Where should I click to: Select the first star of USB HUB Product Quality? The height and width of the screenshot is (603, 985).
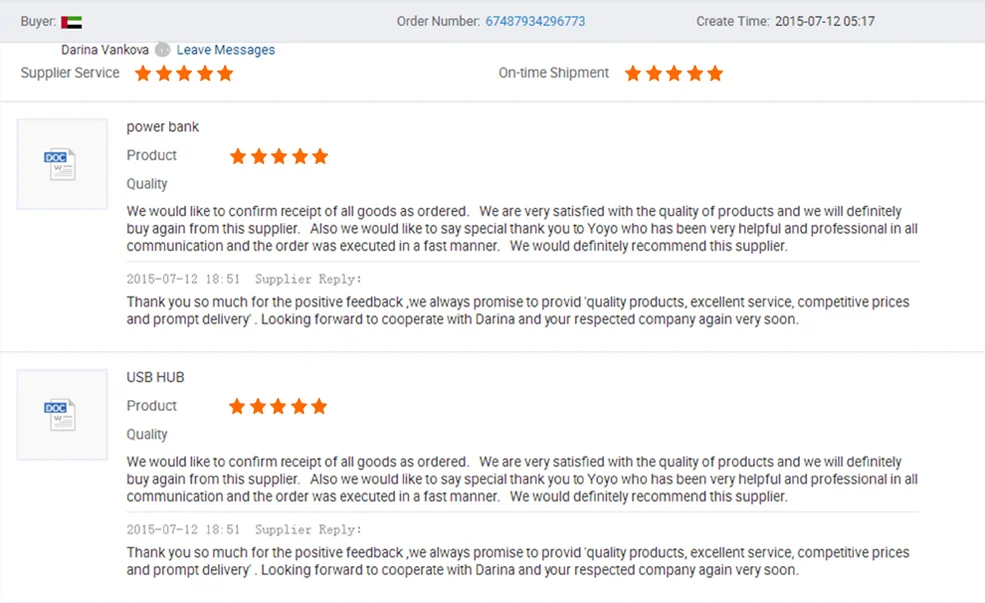(x=237, y=406)
